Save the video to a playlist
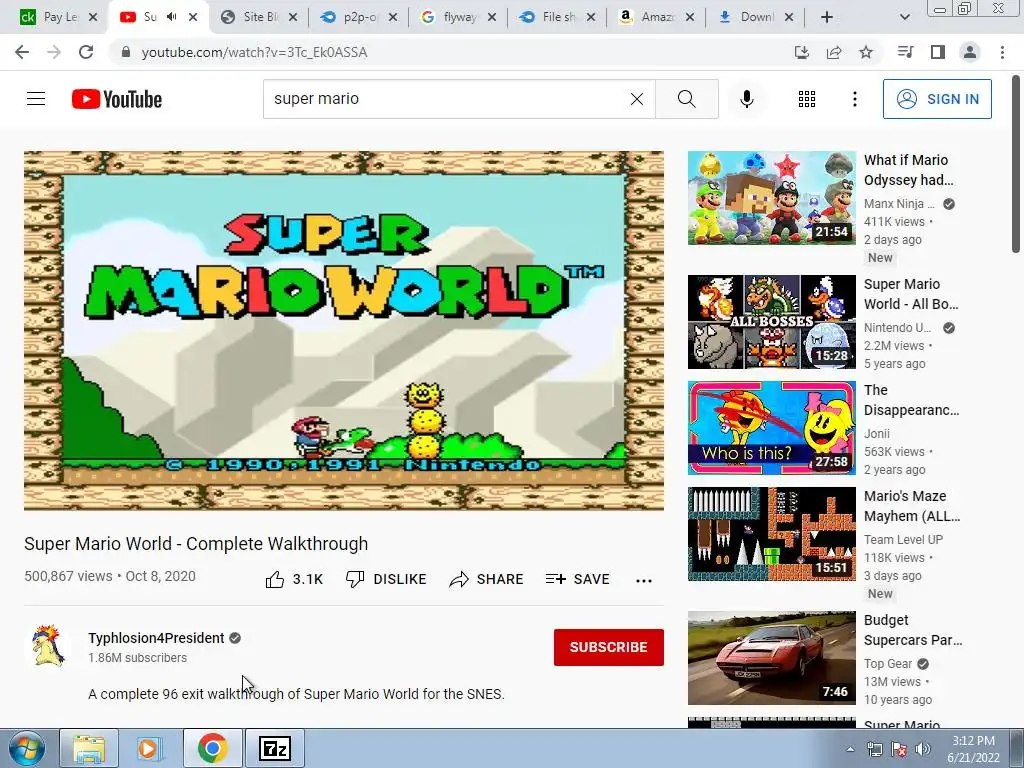 pos(577,579)
